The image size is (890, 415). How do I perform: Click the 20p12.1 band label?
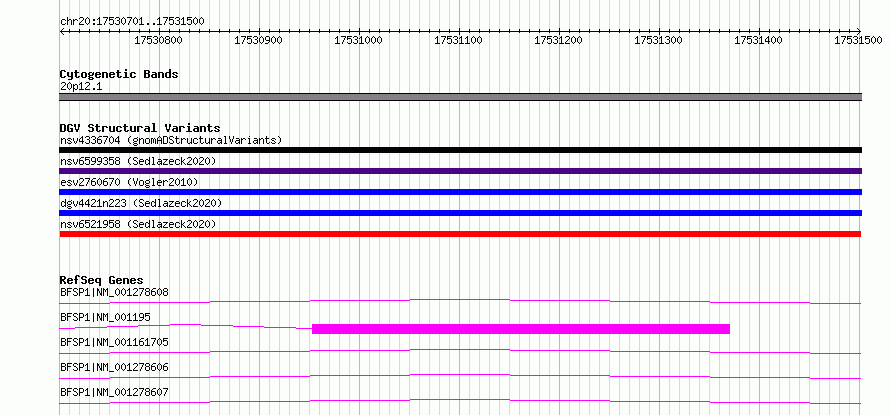tap(81, 87)
